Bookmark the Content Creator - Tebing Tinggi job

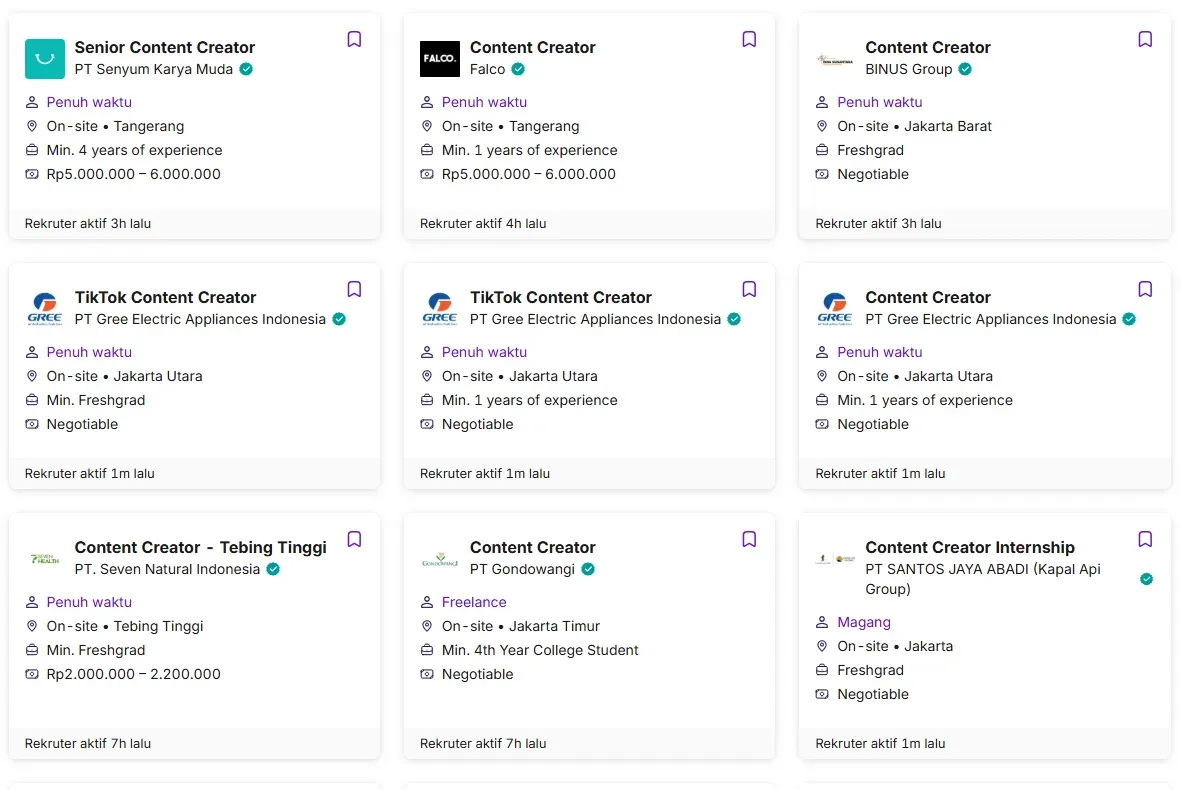tap(354, 540)
